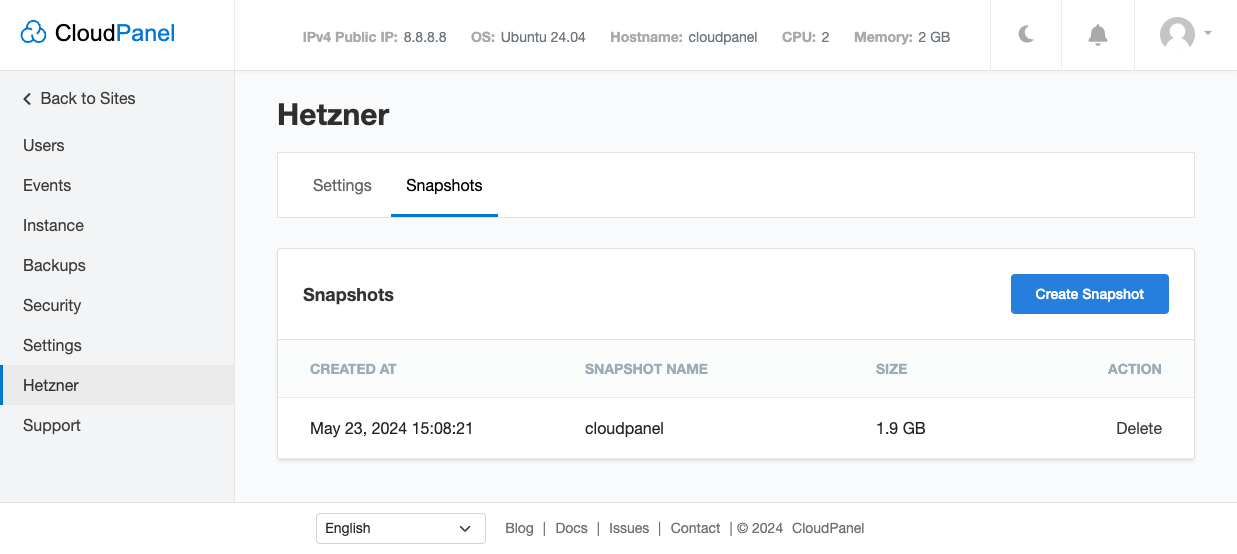
Task: Open the Events sidebar item
Action: tap(47, 185)
